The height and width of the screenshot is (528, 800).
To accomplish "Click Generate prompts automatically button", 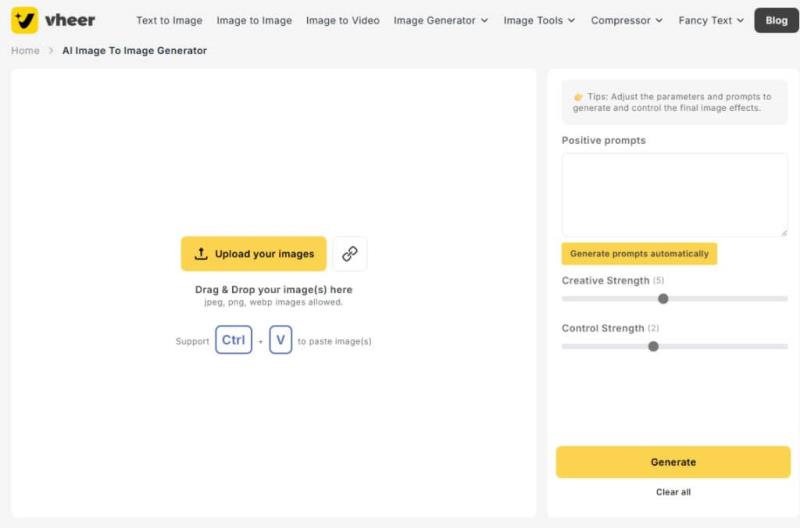I will pyautogui.click(x=639, y=254).
